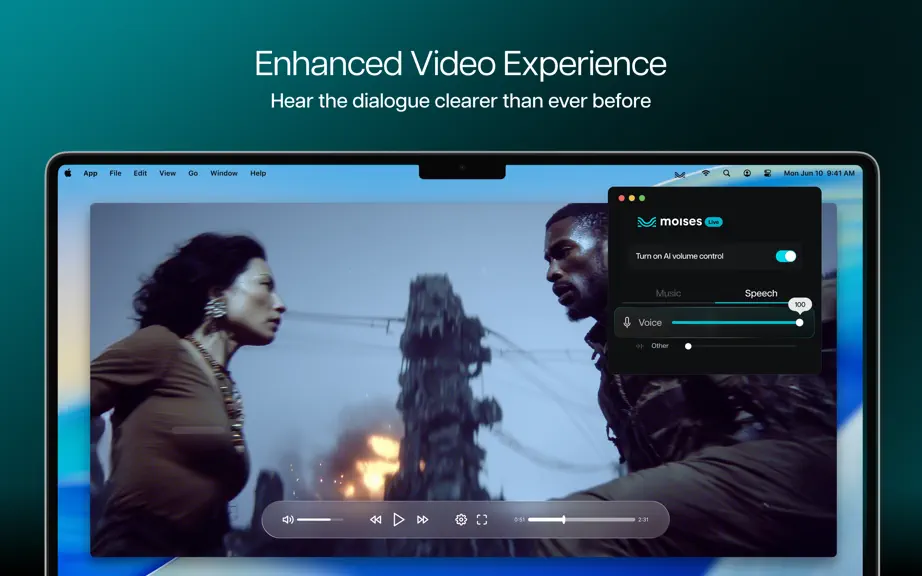
Task: Toggle the AI volume control switch
Action: click(786, 256)
